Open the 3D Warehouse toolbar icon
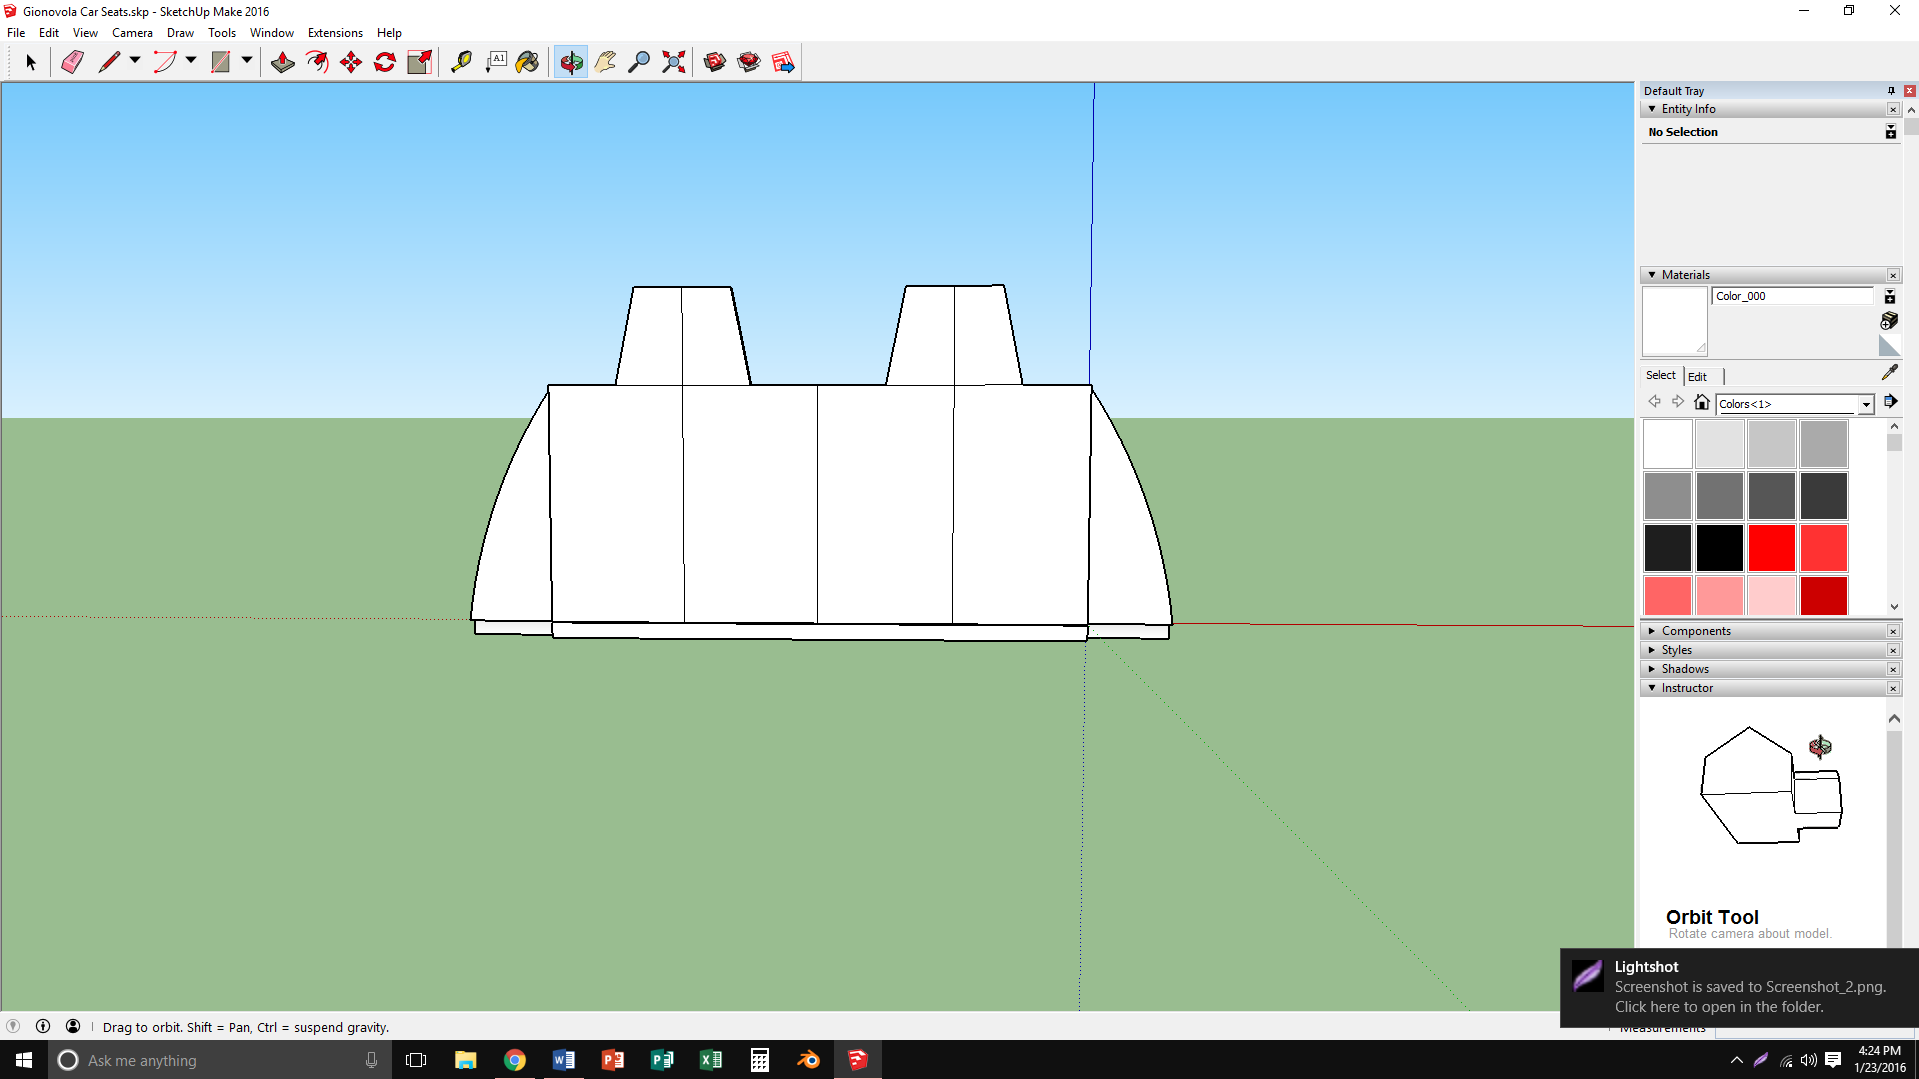This screenshot has width=1919, height=1079. [x=715, y=62]
